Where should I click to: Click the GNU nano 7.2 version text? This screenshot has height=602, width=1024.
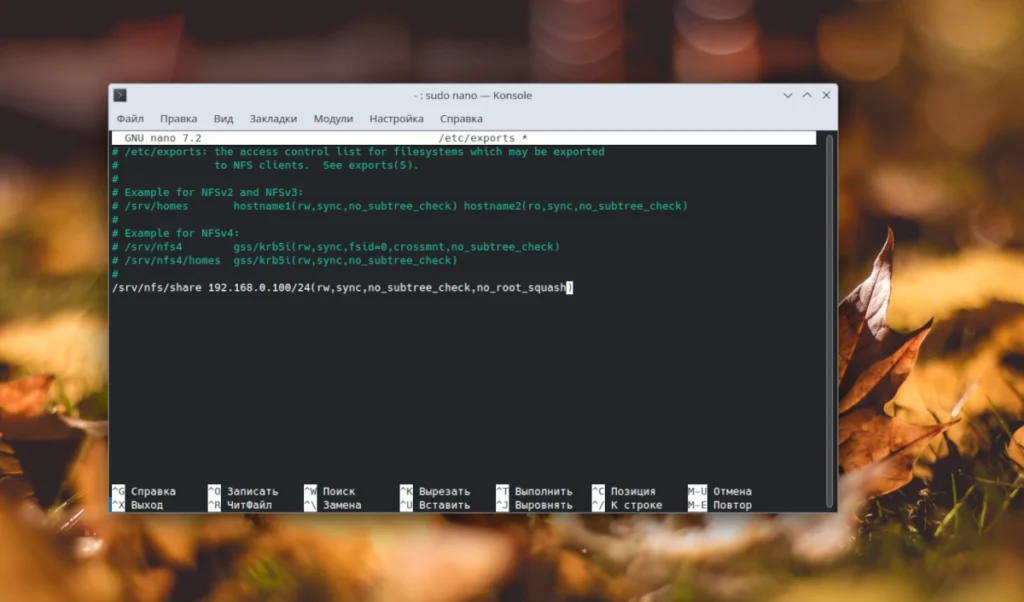(163, 138)
